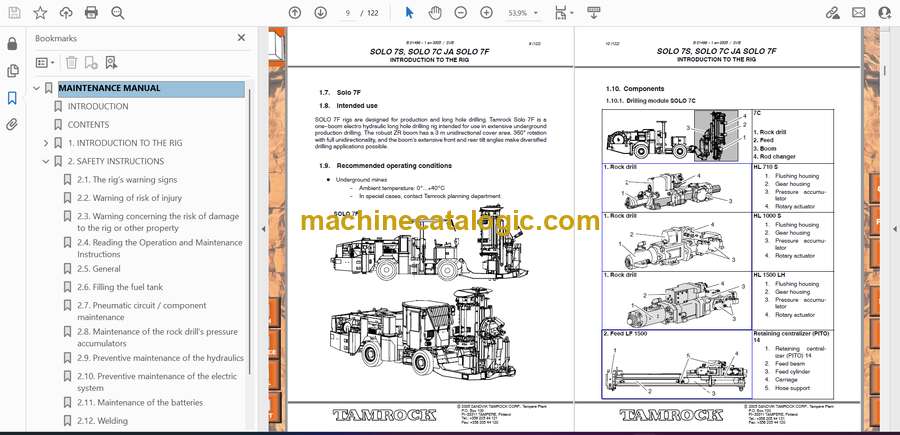Toggle the Bookmarks panel sidebar icon
This screenshot has width=900, height=435.
12,98
